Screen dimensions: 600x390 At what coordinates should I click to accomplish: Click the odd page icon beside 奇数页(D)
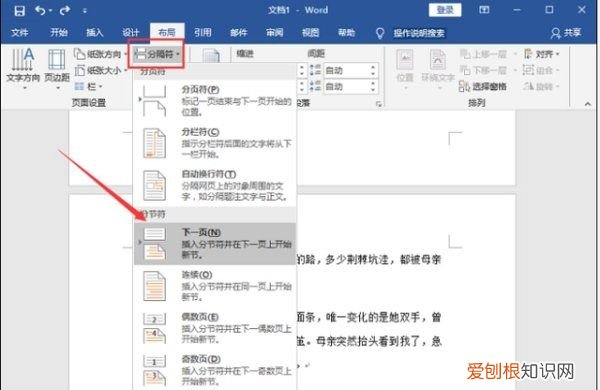click(155, 370)
